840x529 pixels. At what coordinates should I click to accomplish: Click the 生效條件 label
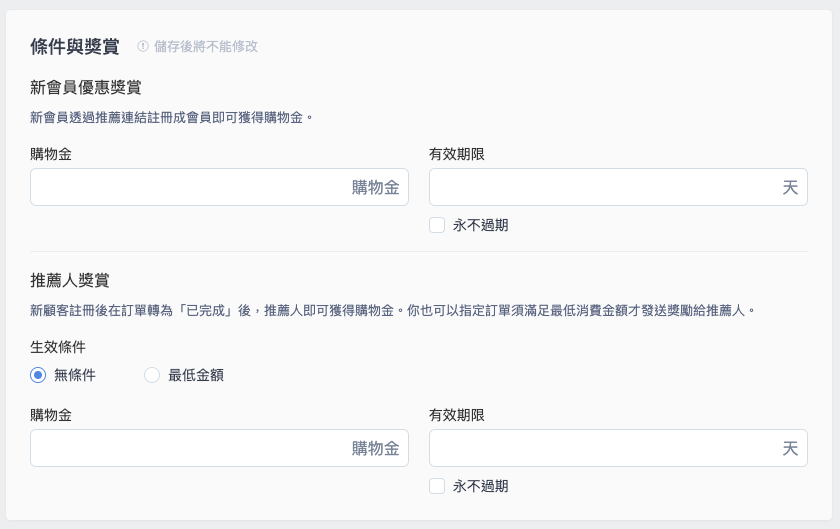point(58,347)
